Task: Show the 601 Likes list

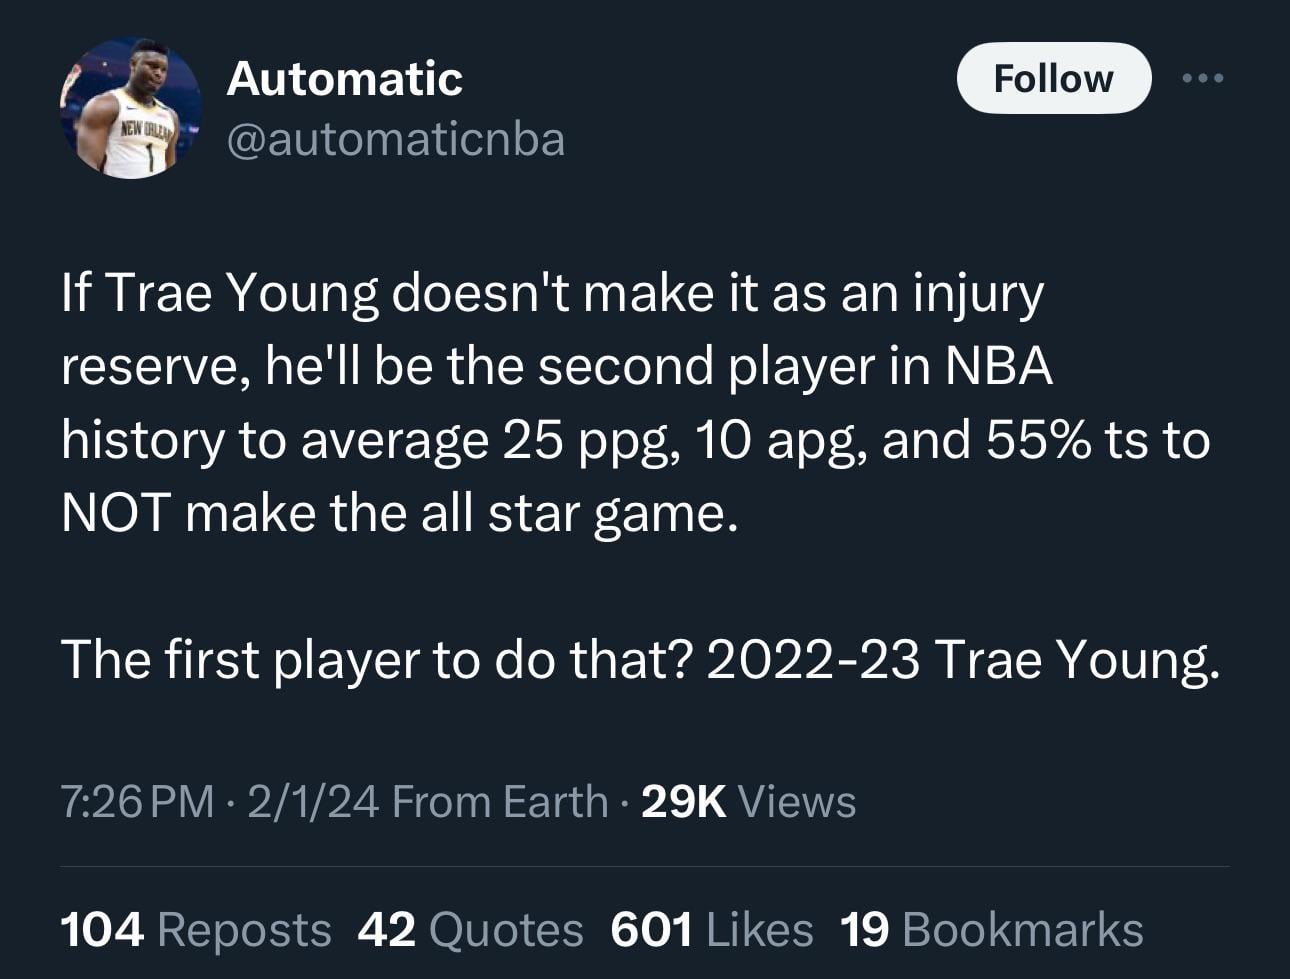Action: pos(711,929)
